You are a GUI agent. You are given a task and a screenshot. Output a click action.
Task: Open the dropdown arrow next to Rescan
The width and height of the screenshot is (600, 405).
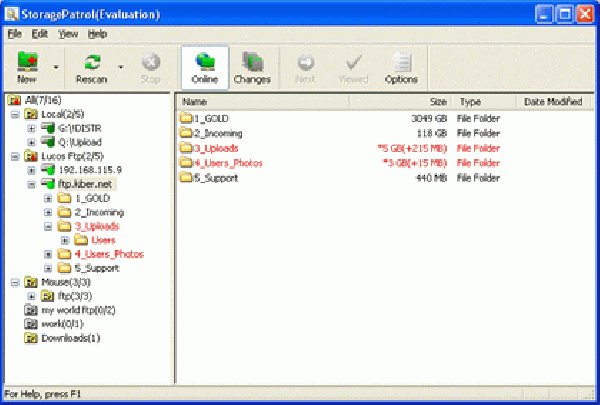pyautogui.click(x=121, y=67)
